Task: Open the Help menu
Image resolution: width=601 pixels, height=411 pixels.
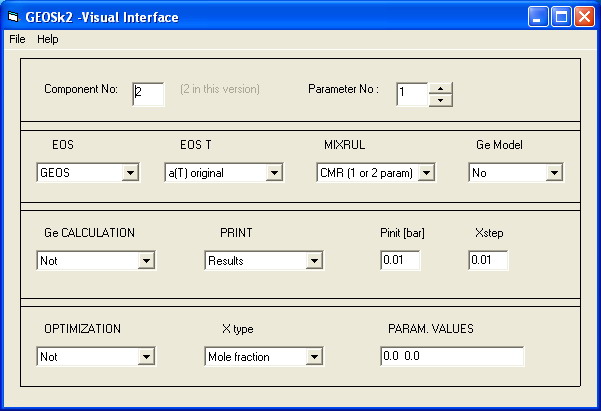Action: (48, 39)
